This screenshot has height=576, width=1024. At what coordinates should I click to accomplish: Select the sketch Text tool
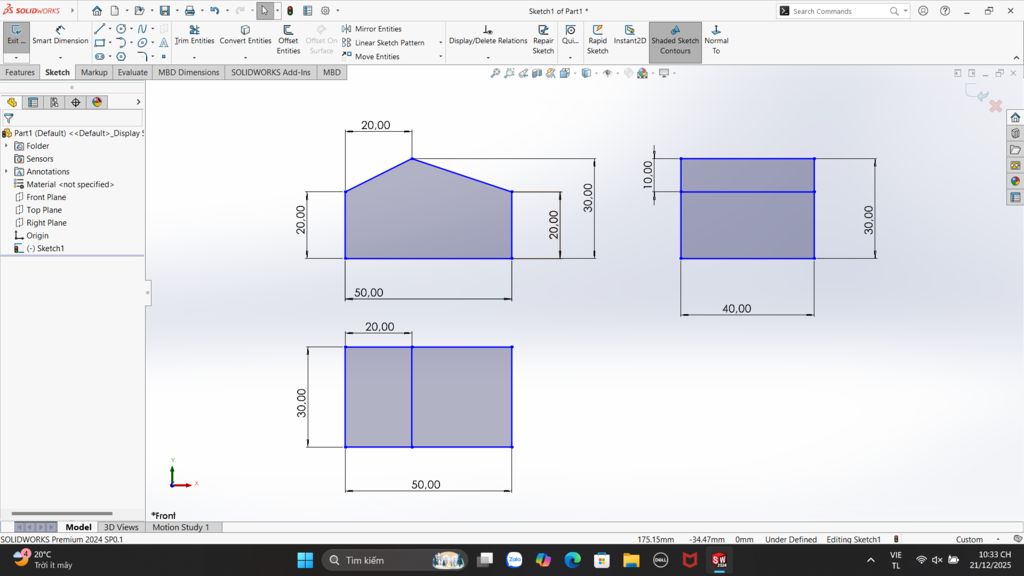click(164, 42)
